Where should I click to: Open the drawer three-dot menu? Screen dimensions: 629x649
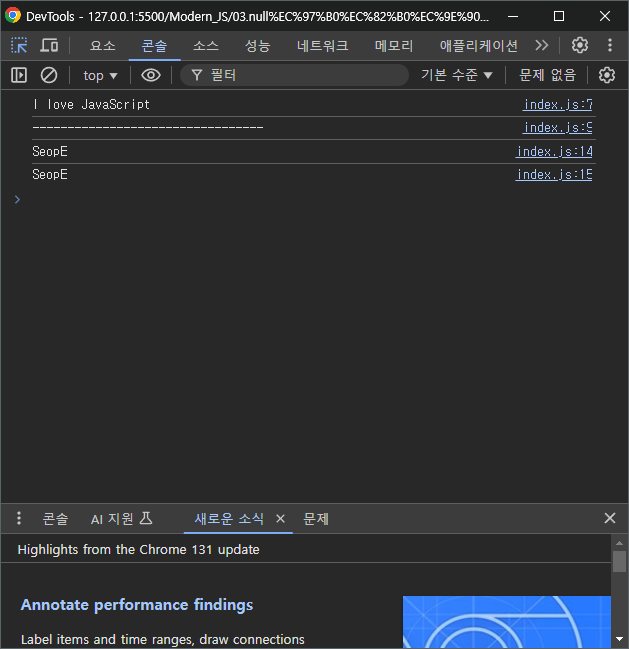[x=19, y=518]
